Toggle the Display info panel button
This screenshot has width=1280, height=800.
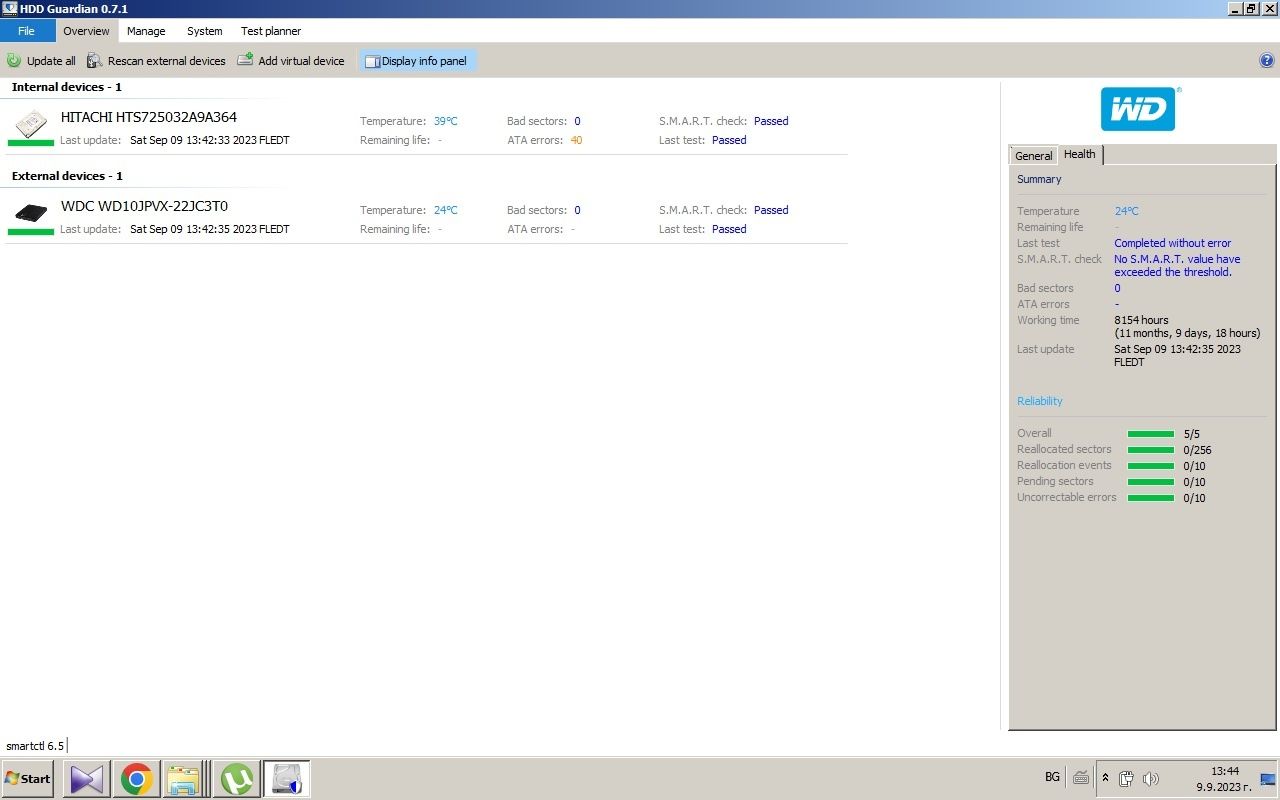(417, 61)
